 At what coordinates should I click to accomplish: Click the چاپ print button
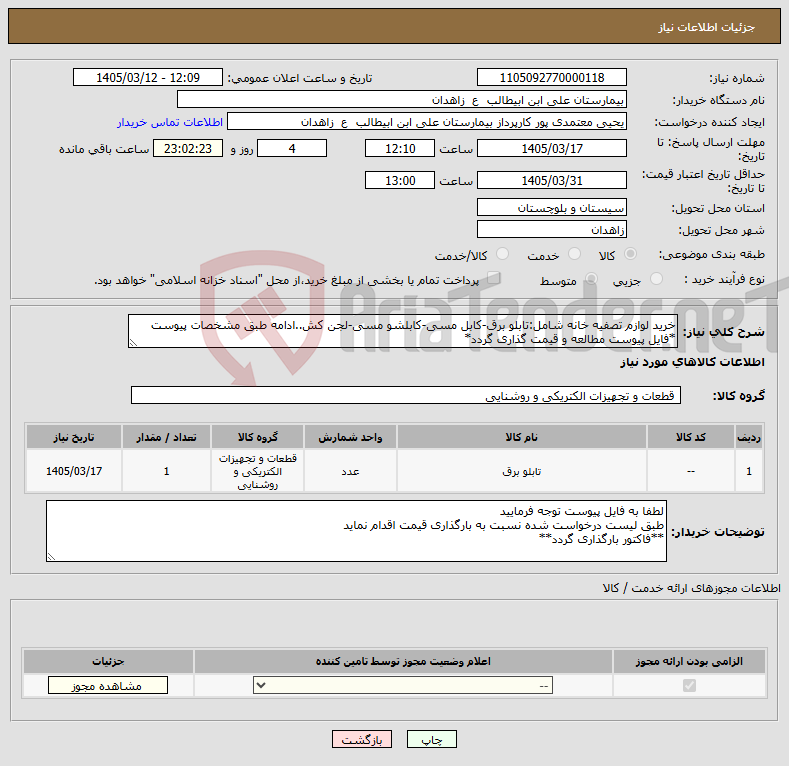432,739
